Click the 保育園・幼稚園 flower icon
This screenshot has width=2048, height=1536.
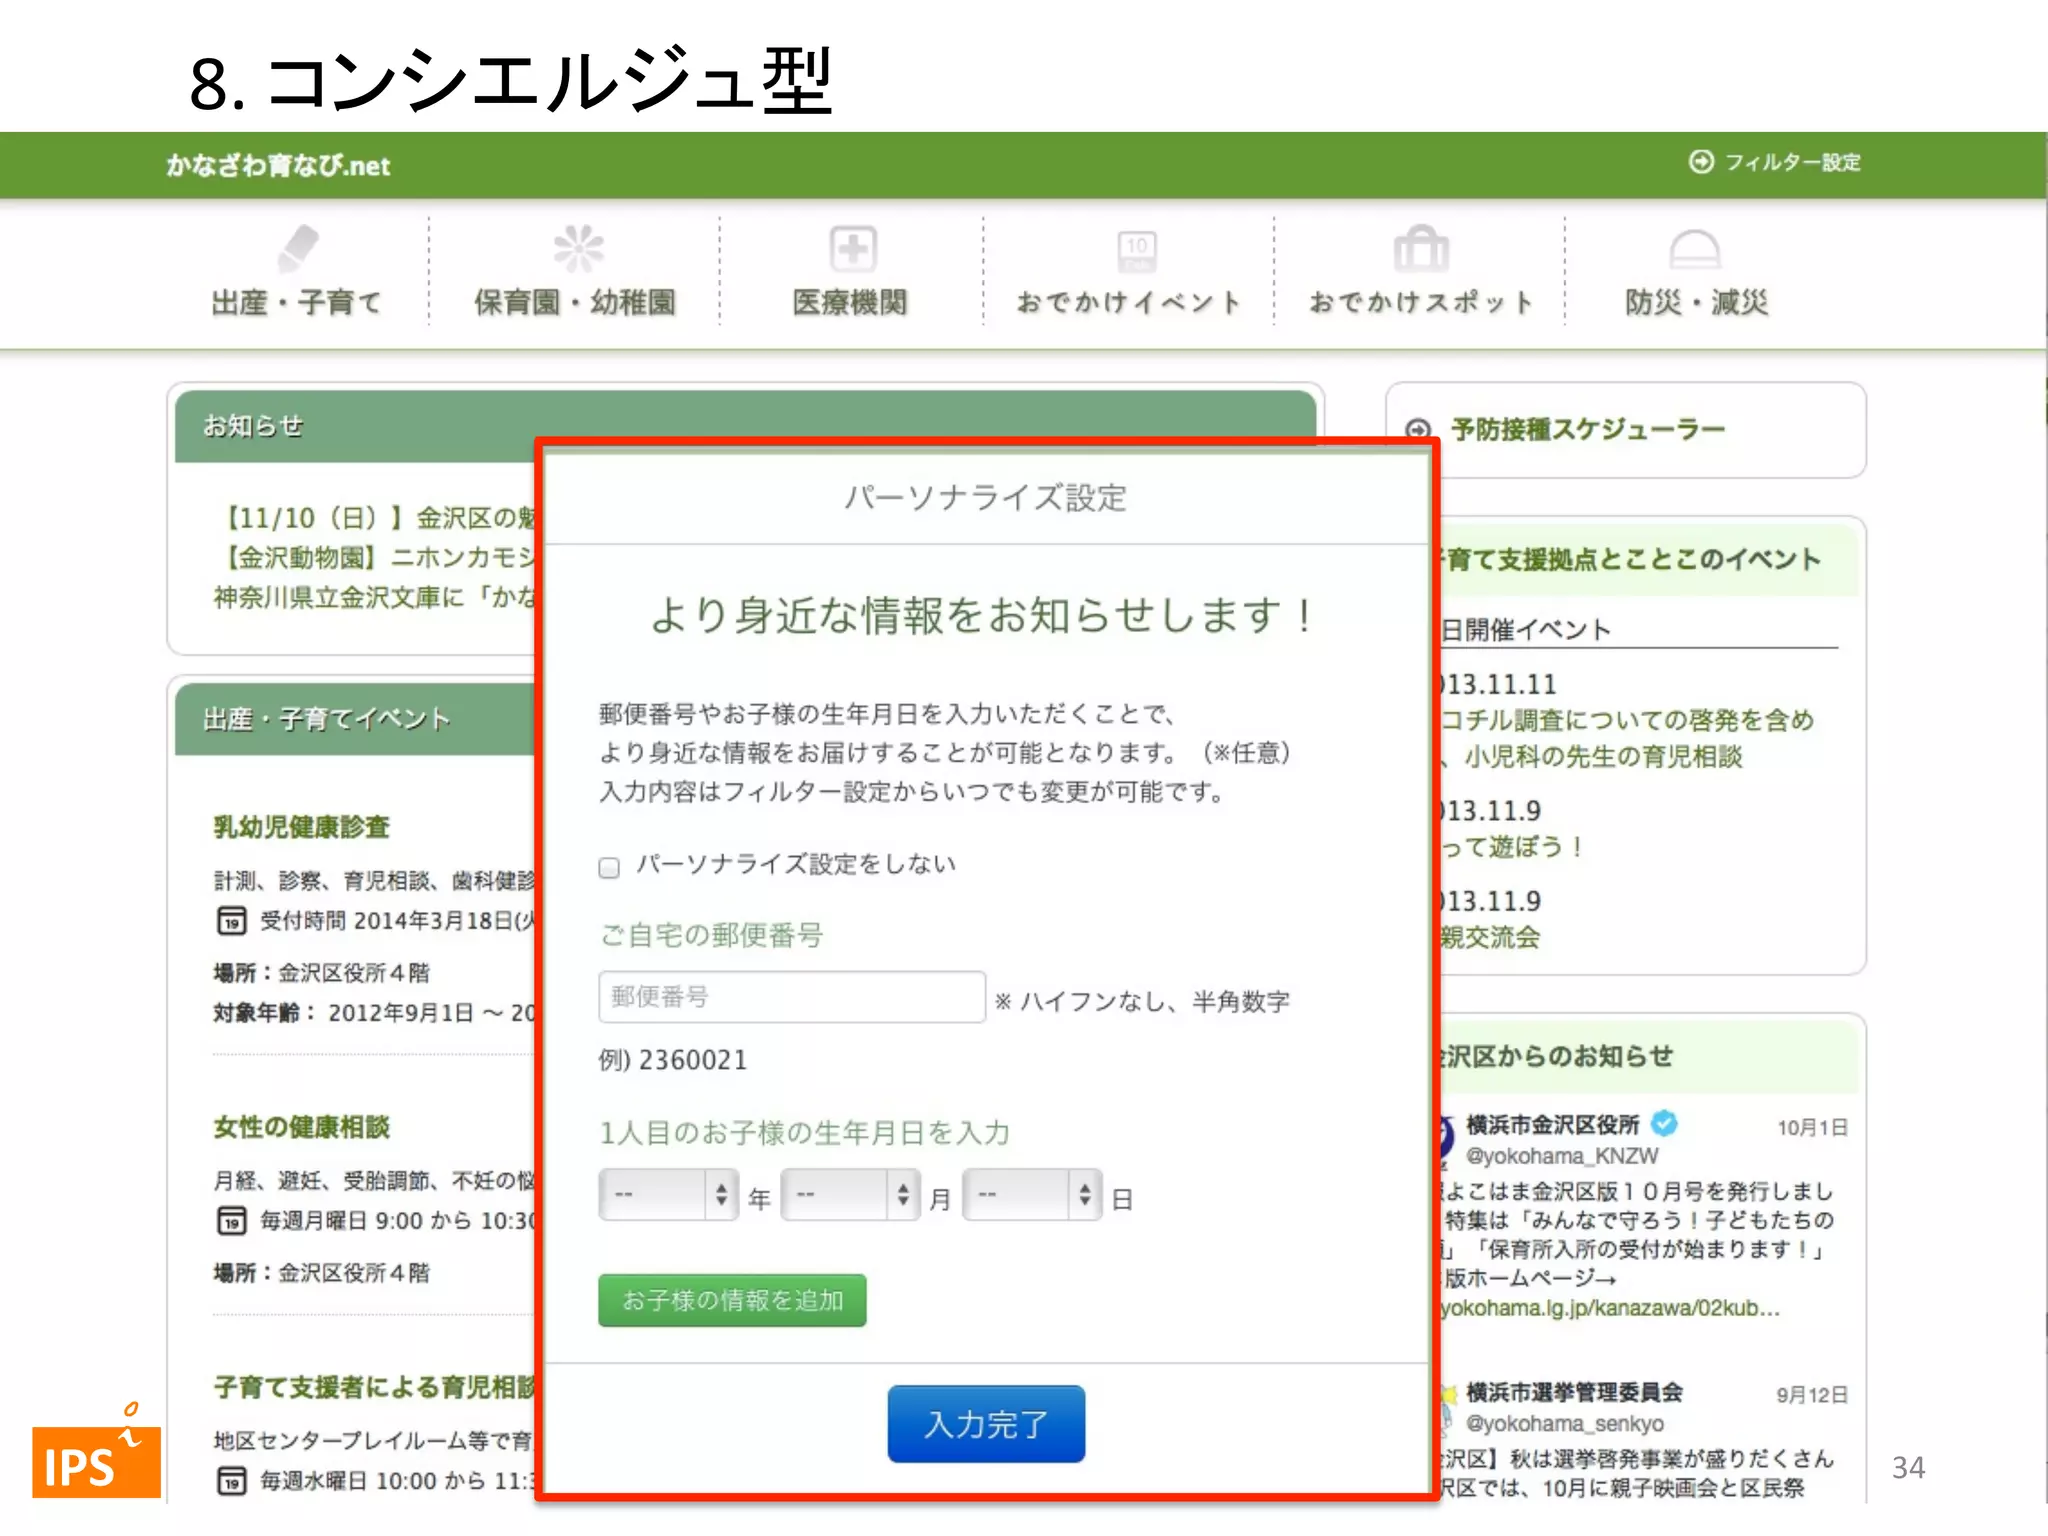[578, 248]
